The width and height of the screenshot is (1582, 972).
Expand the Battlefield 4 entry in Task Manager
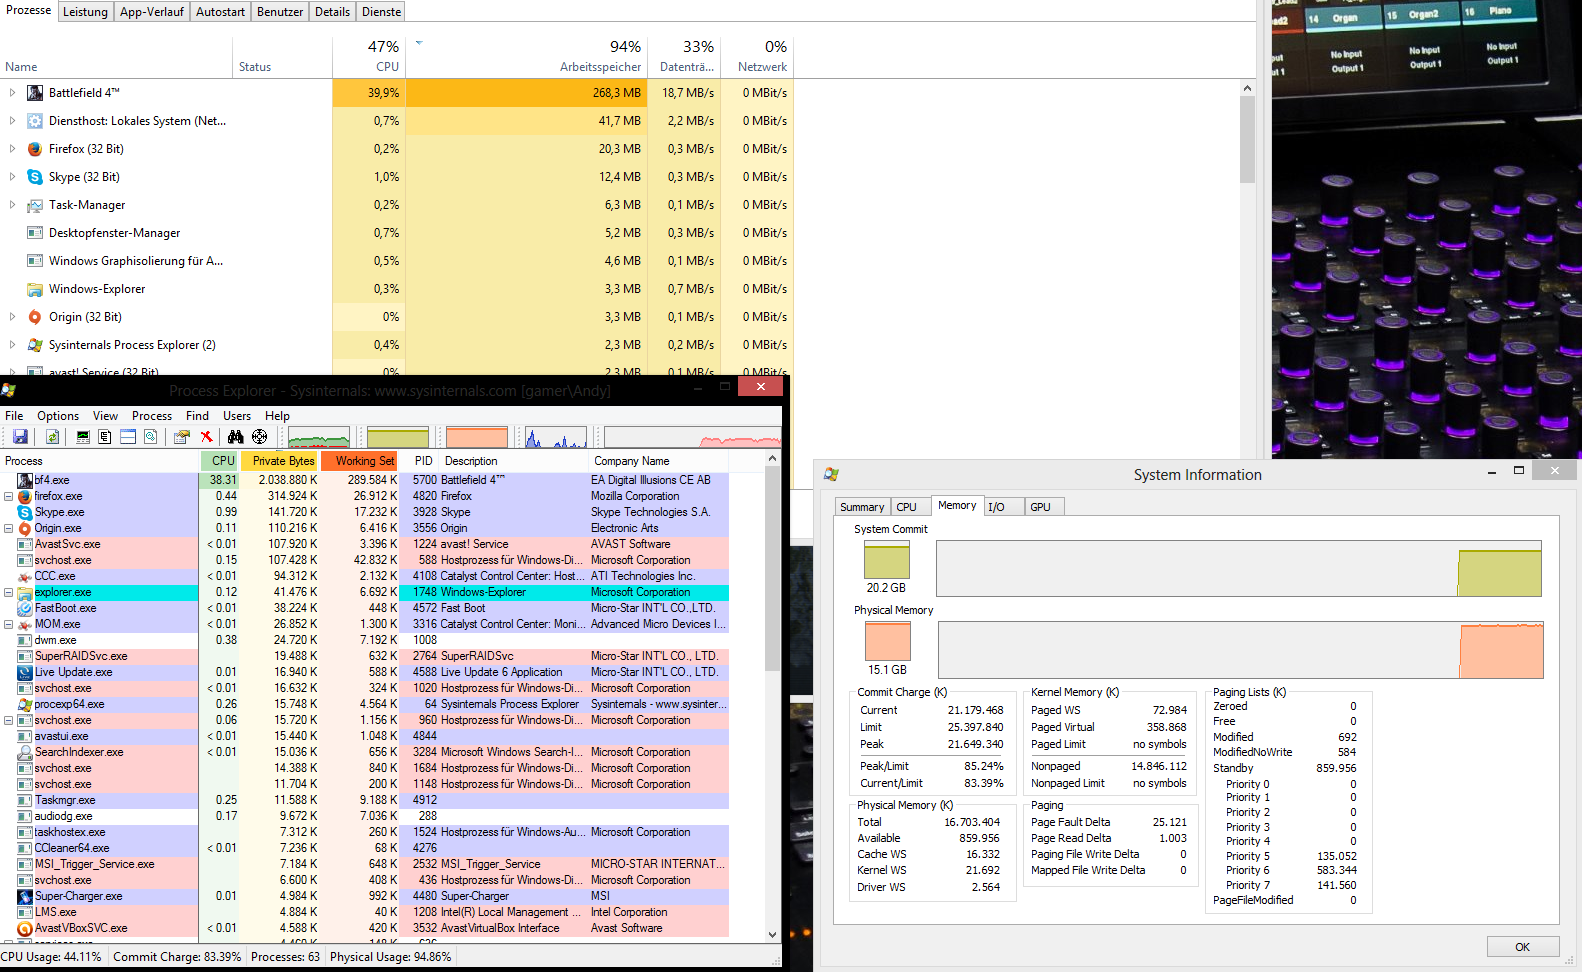12,93
